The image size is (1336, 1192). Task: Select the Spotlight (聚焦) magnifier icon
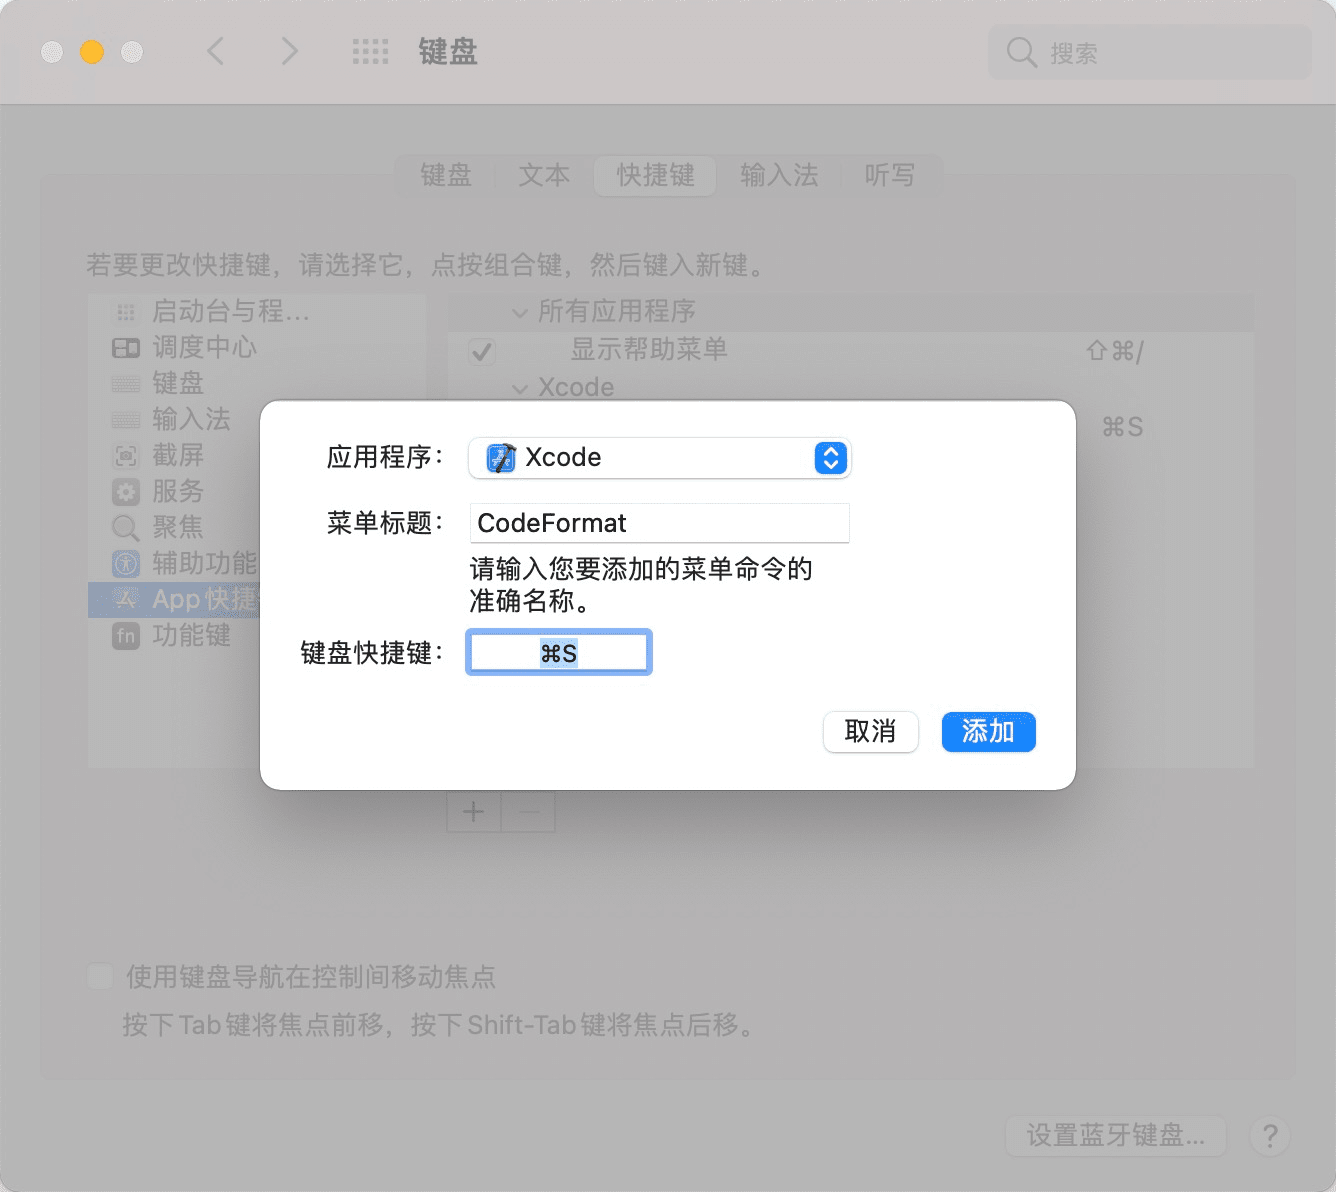click(126, 528)
